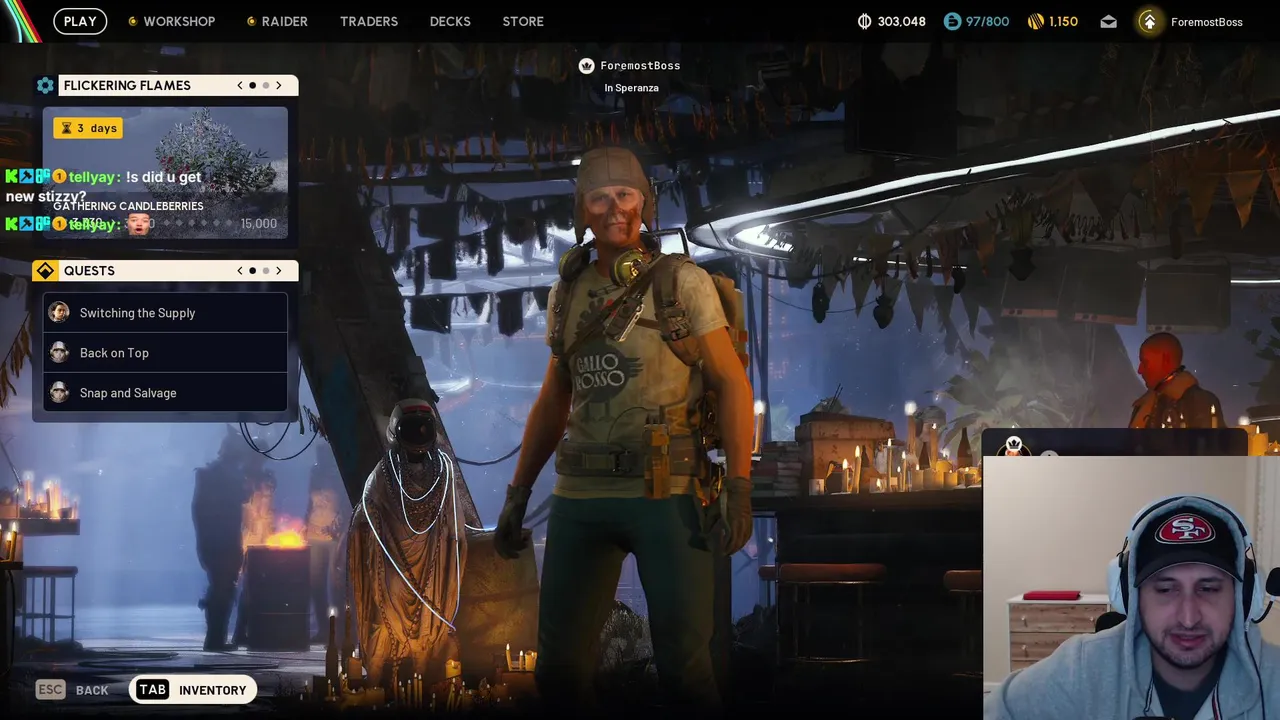1280x720 pixels.
Task: Click the player profile badge icon
Action: tap(1149, 21)
